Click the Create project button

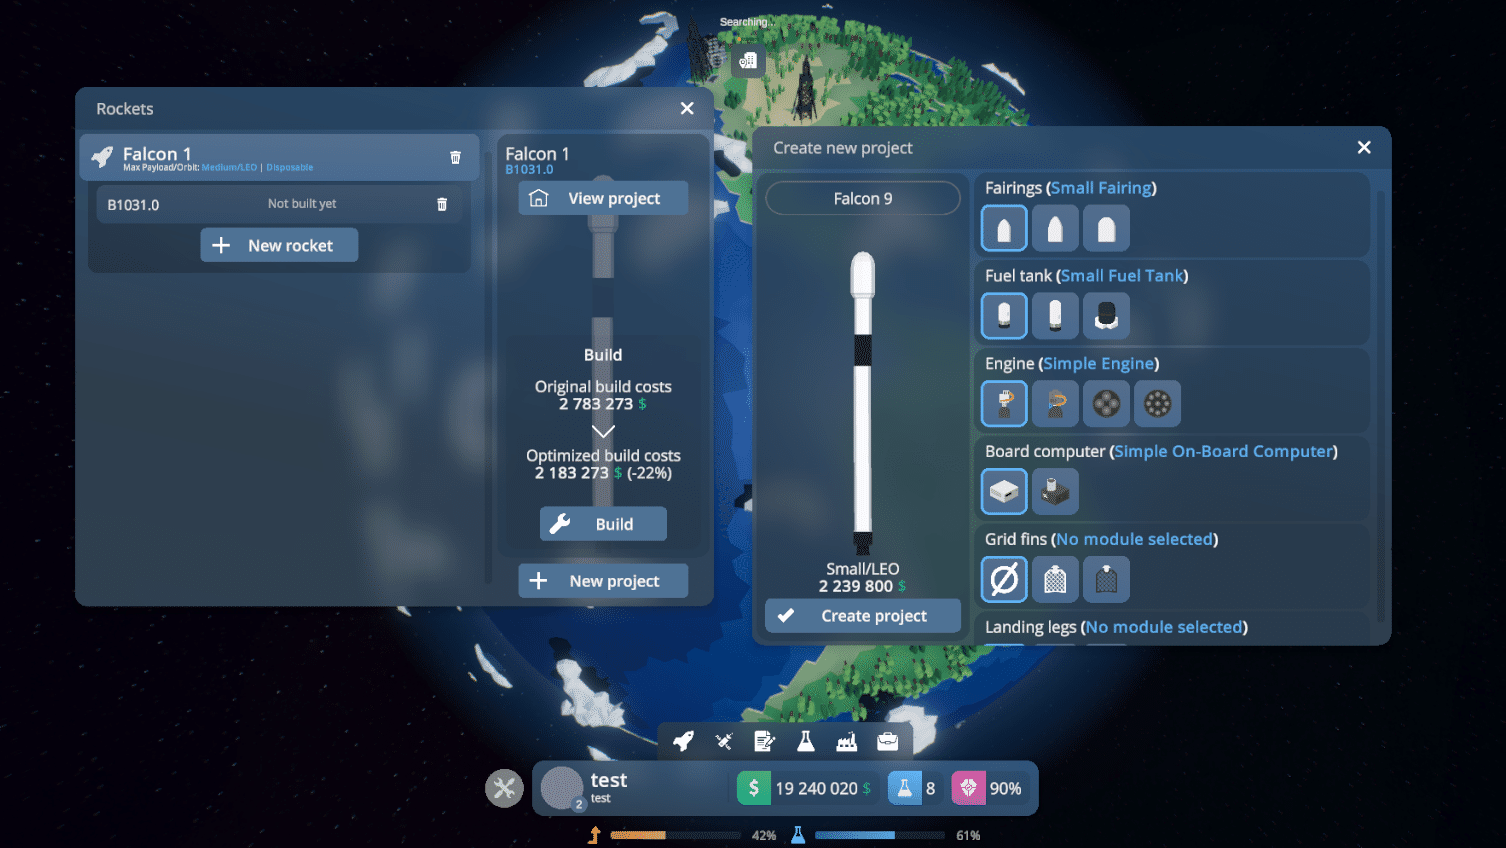pyautogui.click(x=863, y=616)
